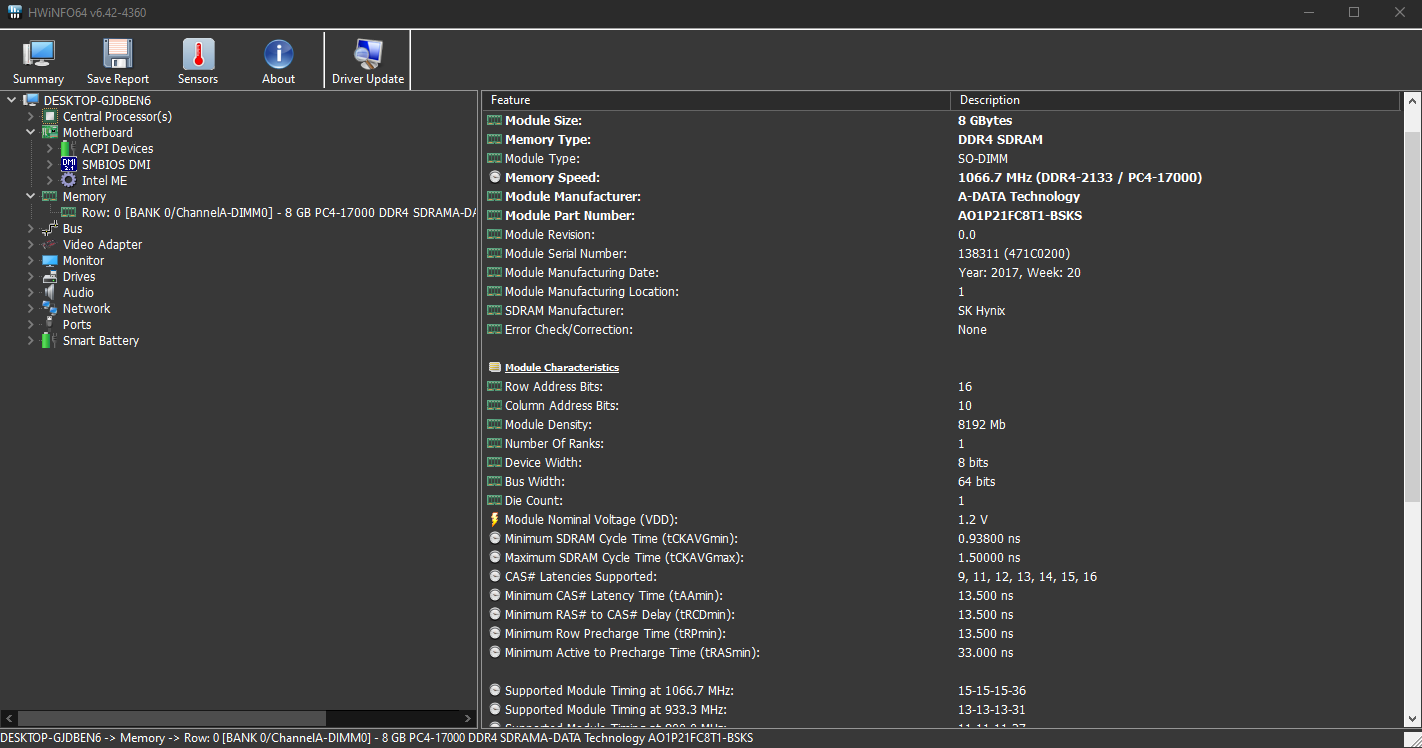Select the Row: 0 memory module entry
Screen dimensions: 1422x748
pos(278,212)
